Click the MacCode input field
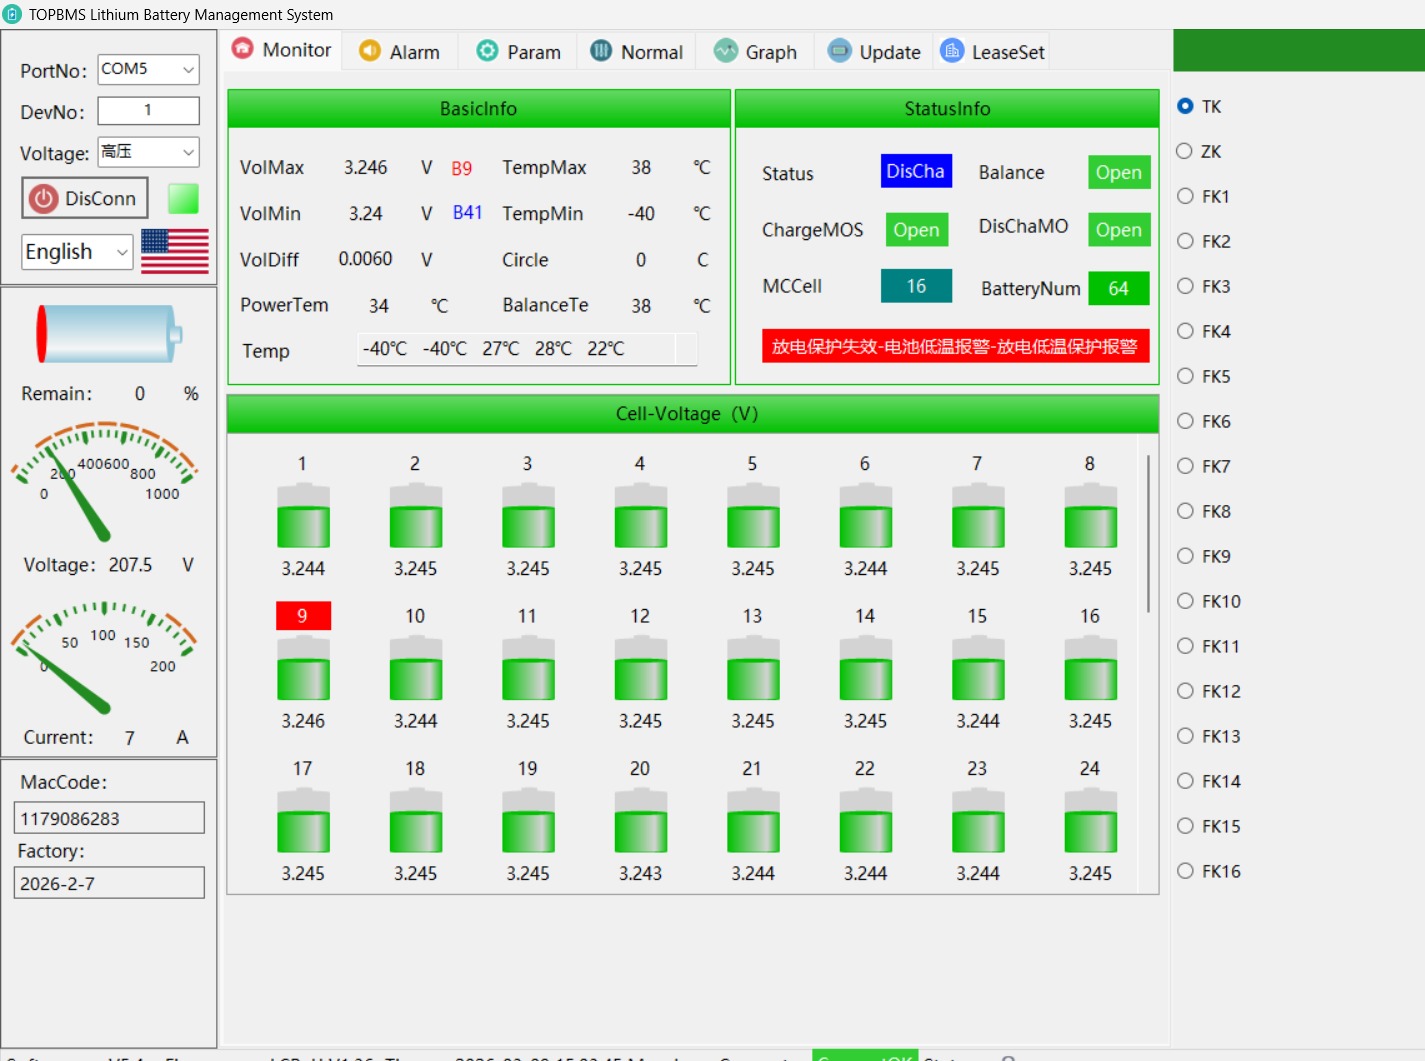 [x=109, y=818]
